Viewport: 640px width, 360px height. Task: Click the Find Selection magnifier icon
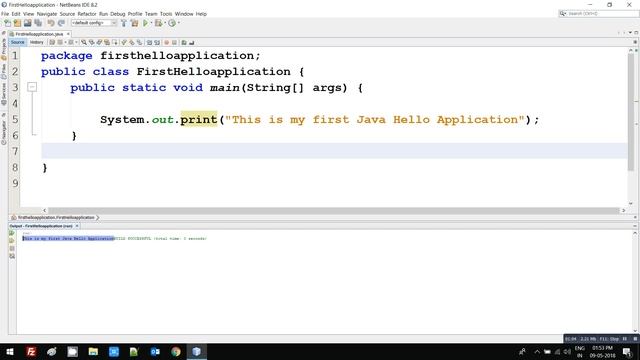(x=84, y=42)
